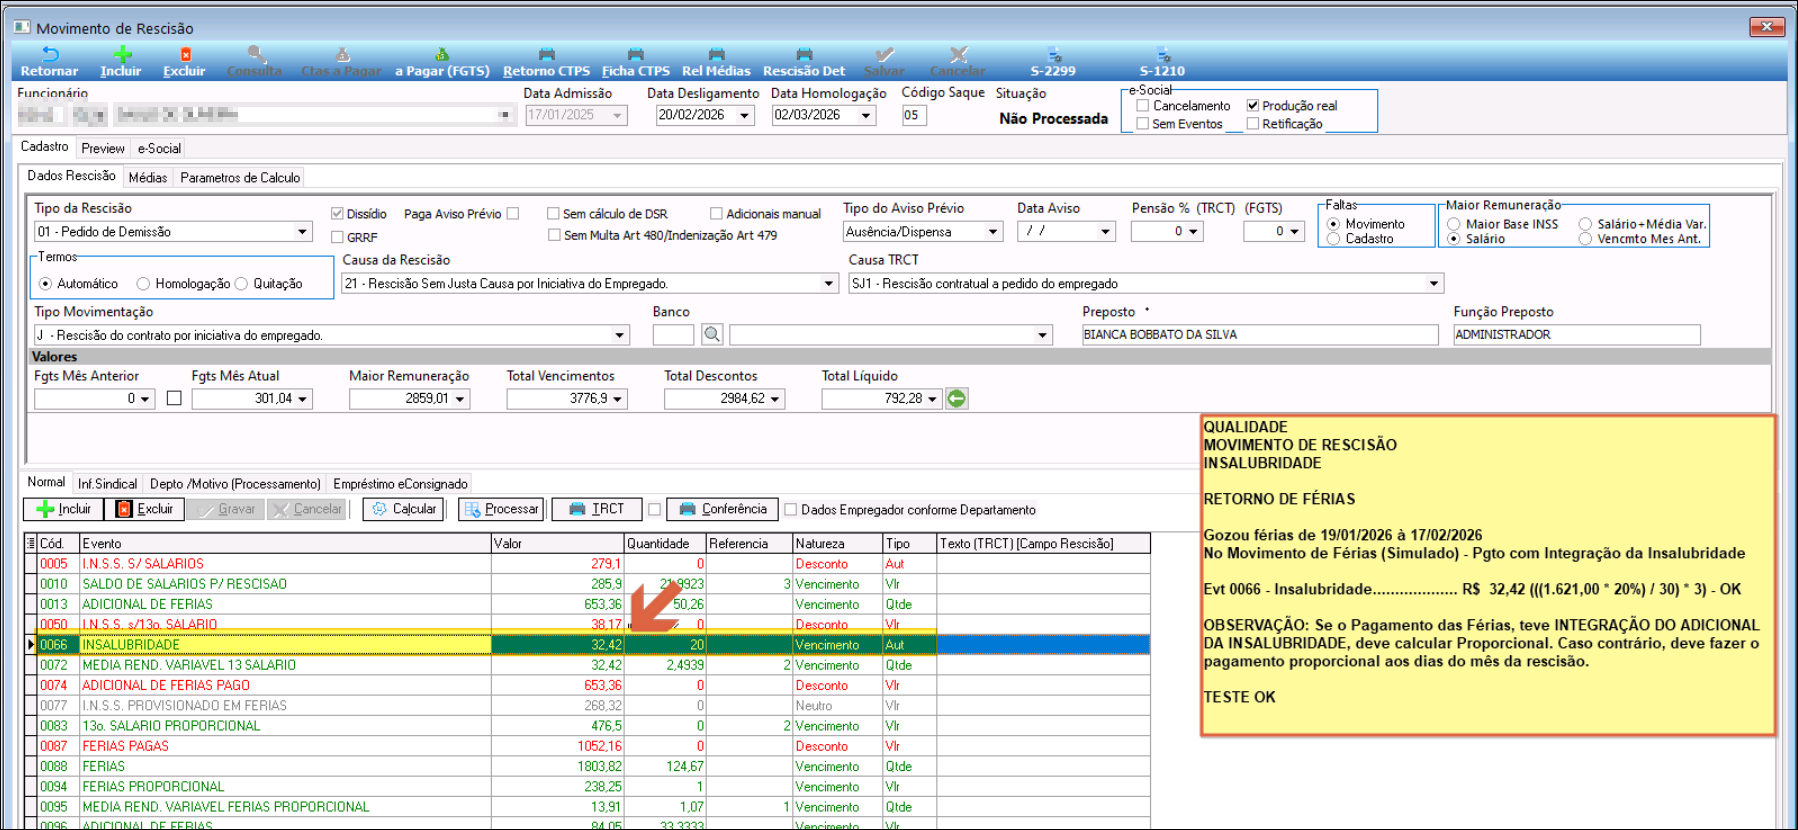Open the Retorno CTPS report icon
Viewport: 1798px width, 830px height.
click(x=546, y=55)
